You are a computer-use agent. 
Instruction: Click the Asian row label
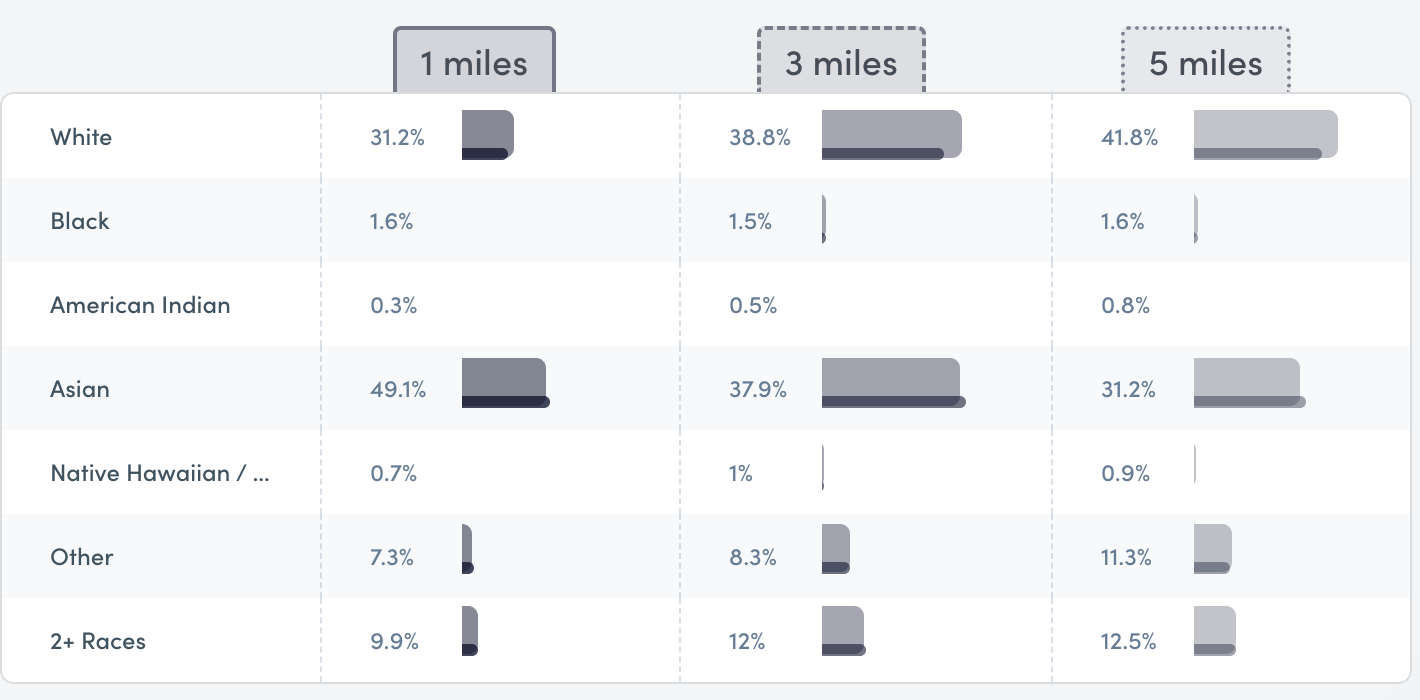[x=80, y=389]
